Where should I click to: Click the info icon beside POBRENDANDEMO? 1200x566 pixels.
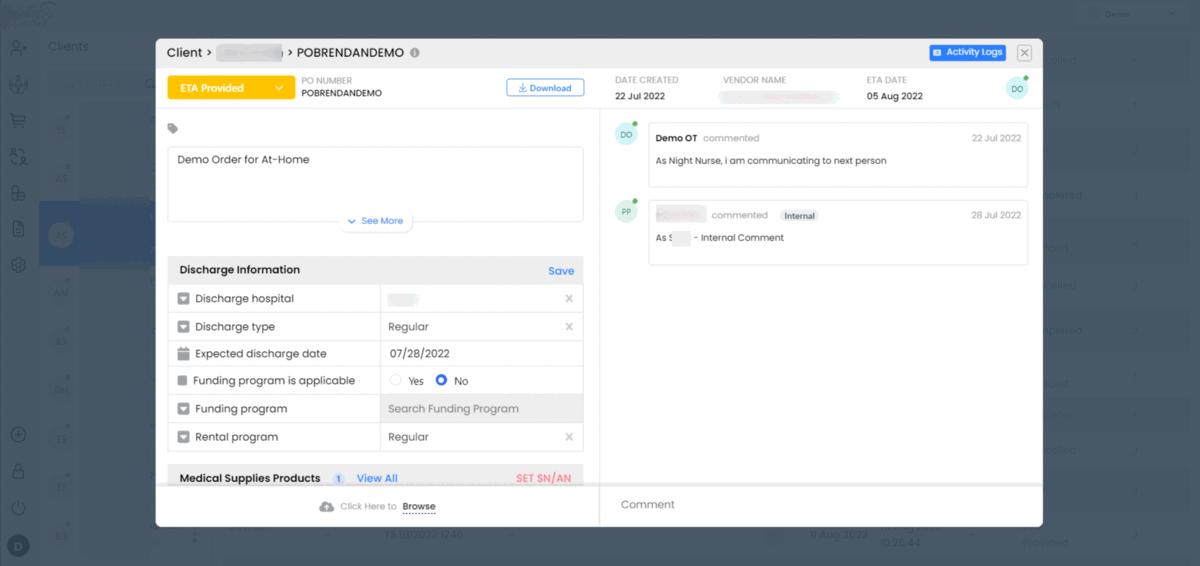point(415,53)
